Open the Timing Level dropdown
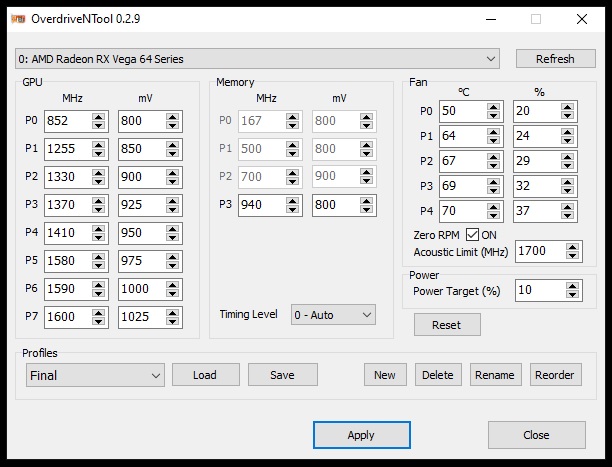This screenshot has width=612, height=467. pos(333,315)
